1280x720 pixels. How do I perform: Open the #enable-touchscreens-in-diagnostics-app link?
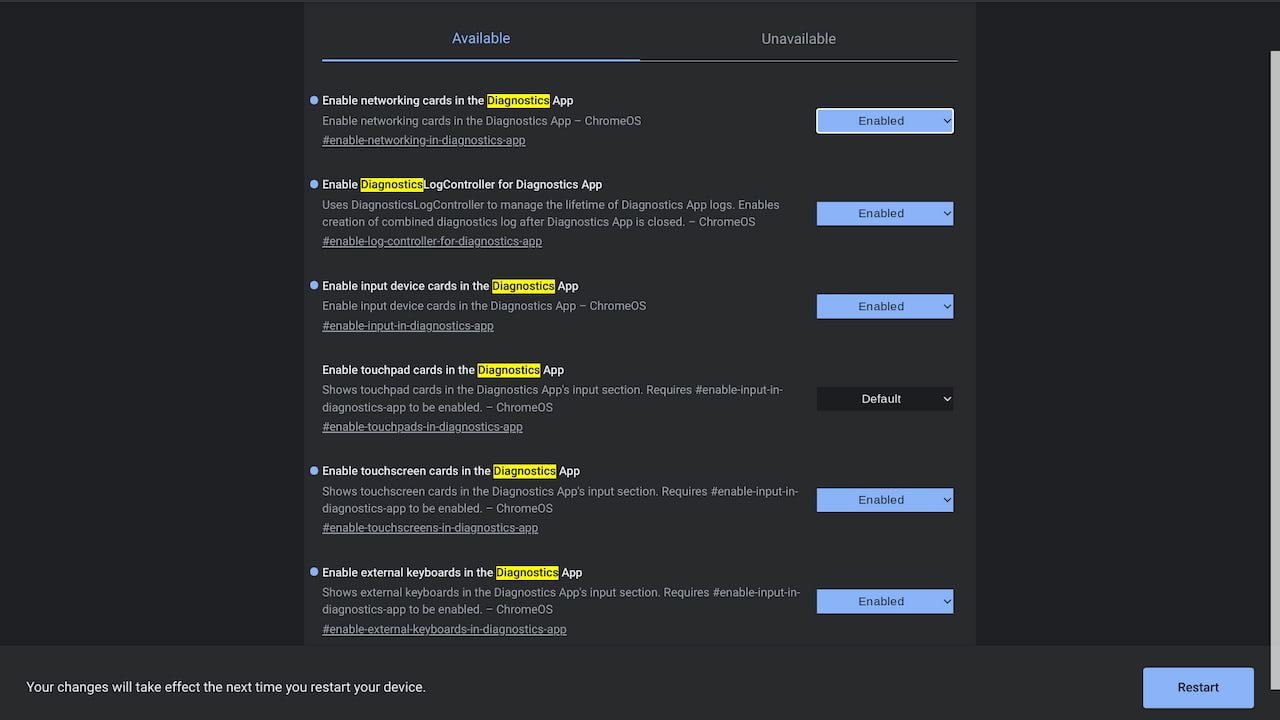pyautogui.click(x=430, y=528)
